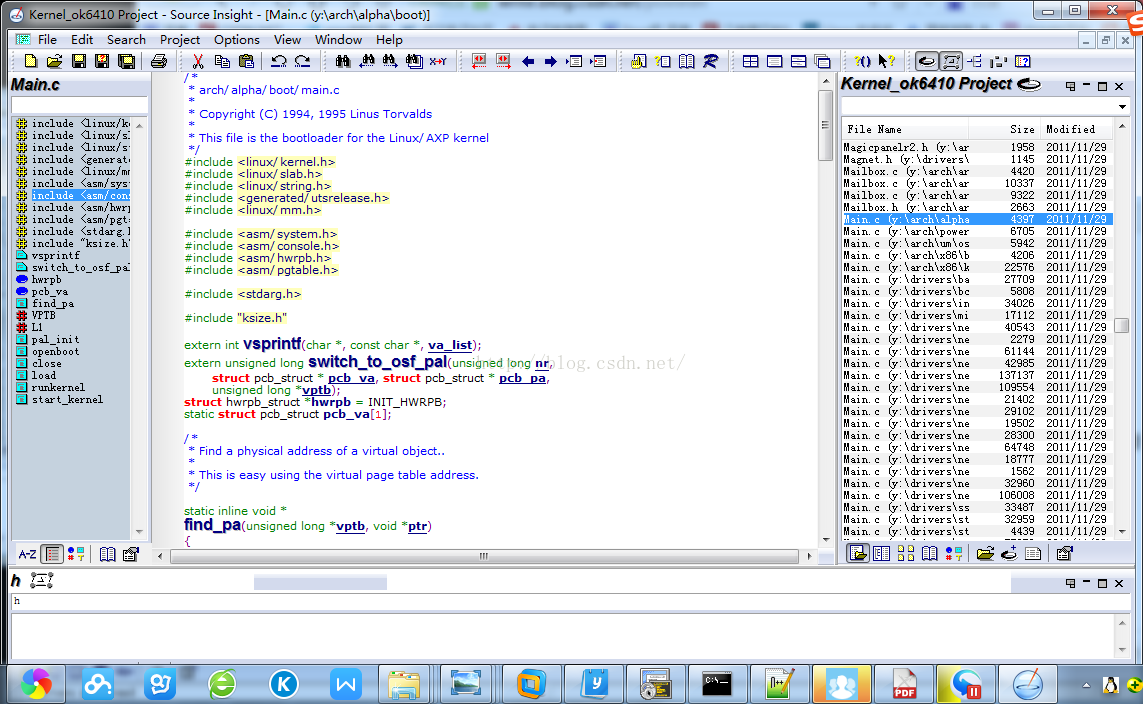The image size is (1143, 704).
Task: Click the project file name search field
Action: pos(978,106)
